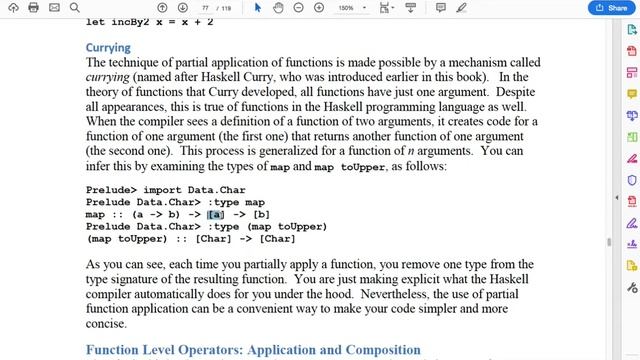Zoom out with the minus circle

[x=298, y=8]
